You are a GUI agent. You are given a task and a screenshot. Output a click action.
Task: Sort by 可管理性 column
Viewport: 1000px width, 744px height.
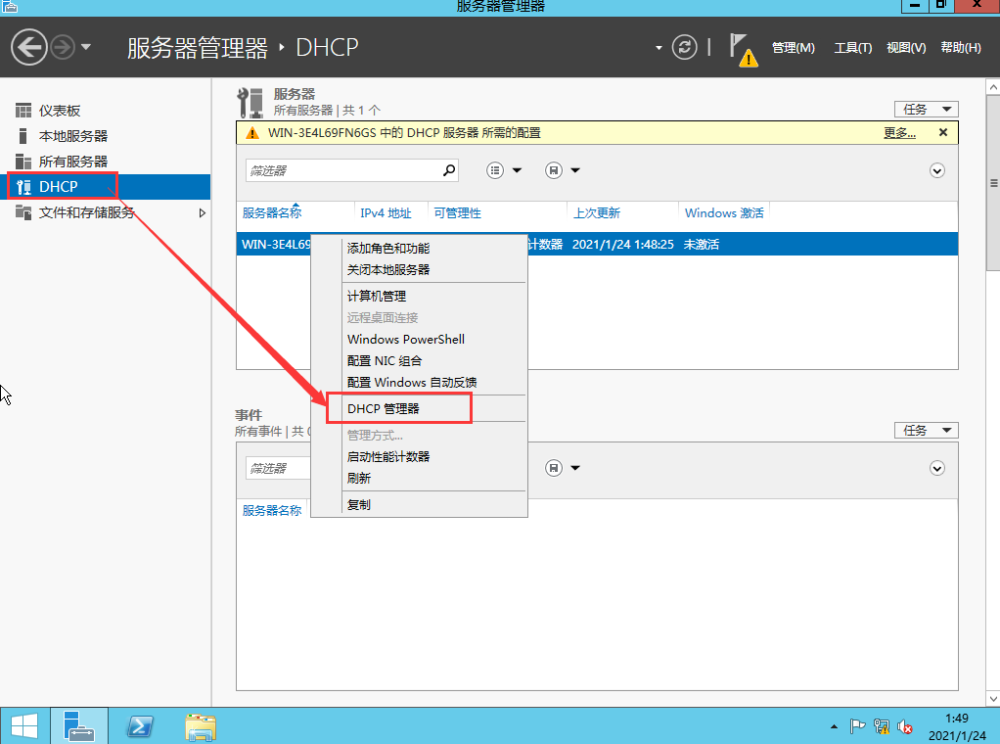(x=457, y=213)
